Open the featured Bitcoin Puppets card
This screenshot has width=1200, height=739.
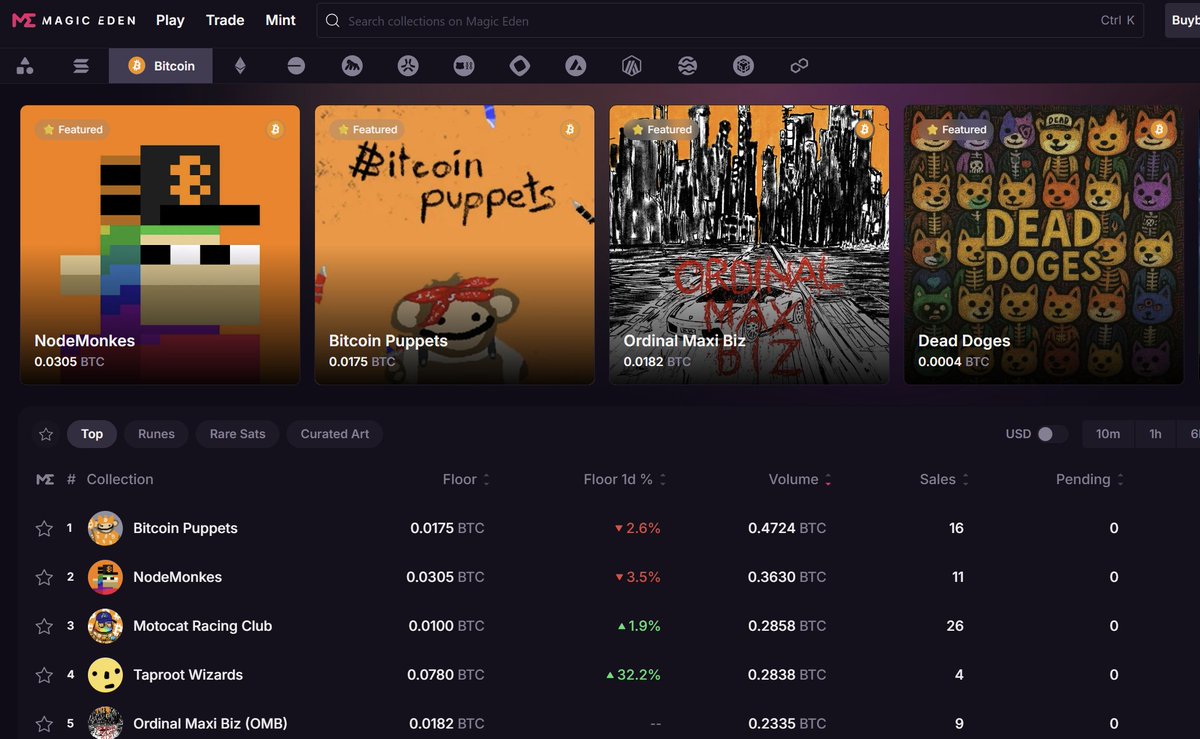455,245
